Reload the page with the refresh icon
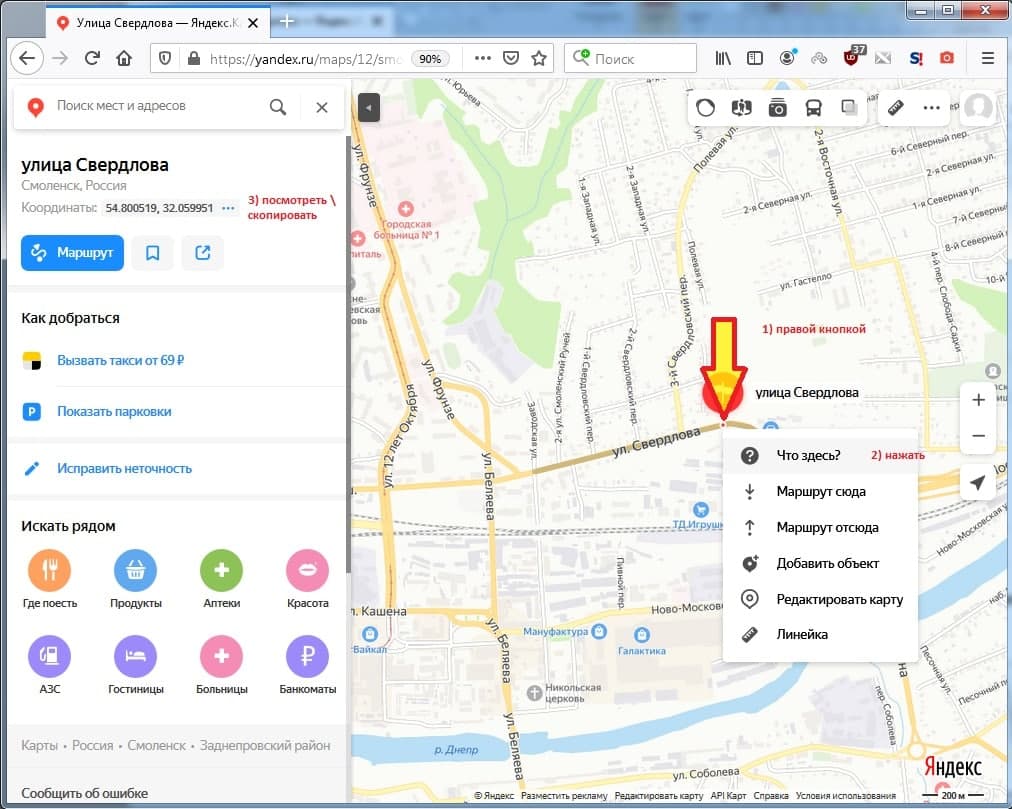The image size is (1012, 809). click(92, 59)
